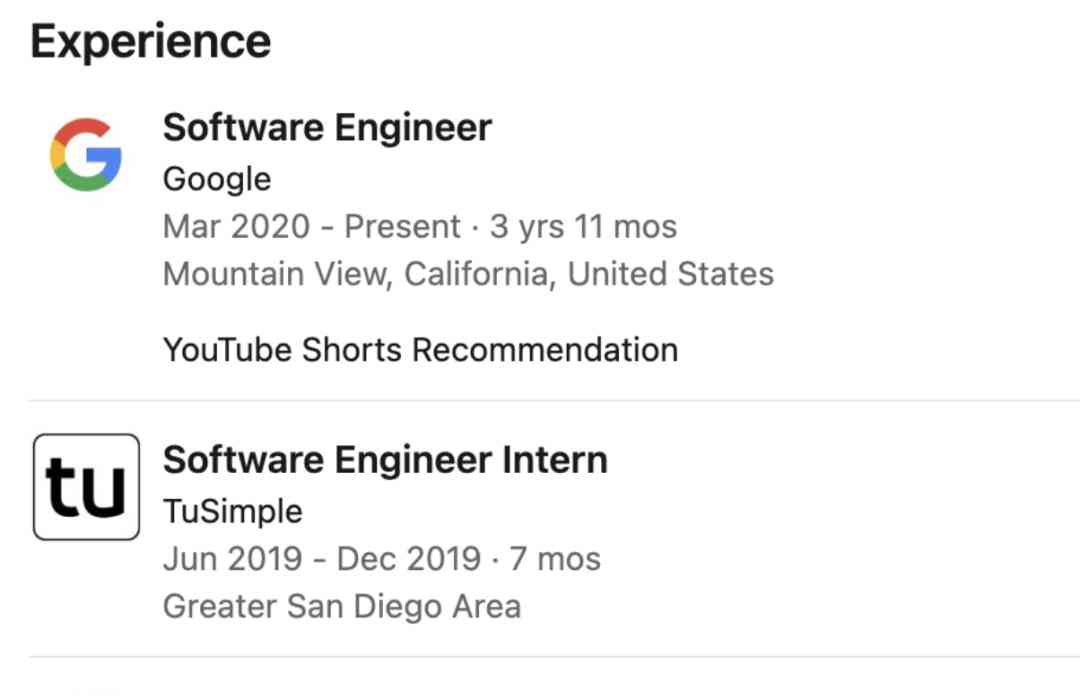Click the Google company logo
Image resolution: width=1080 pixels, height=696 pixels.
[x=86, y=155]
